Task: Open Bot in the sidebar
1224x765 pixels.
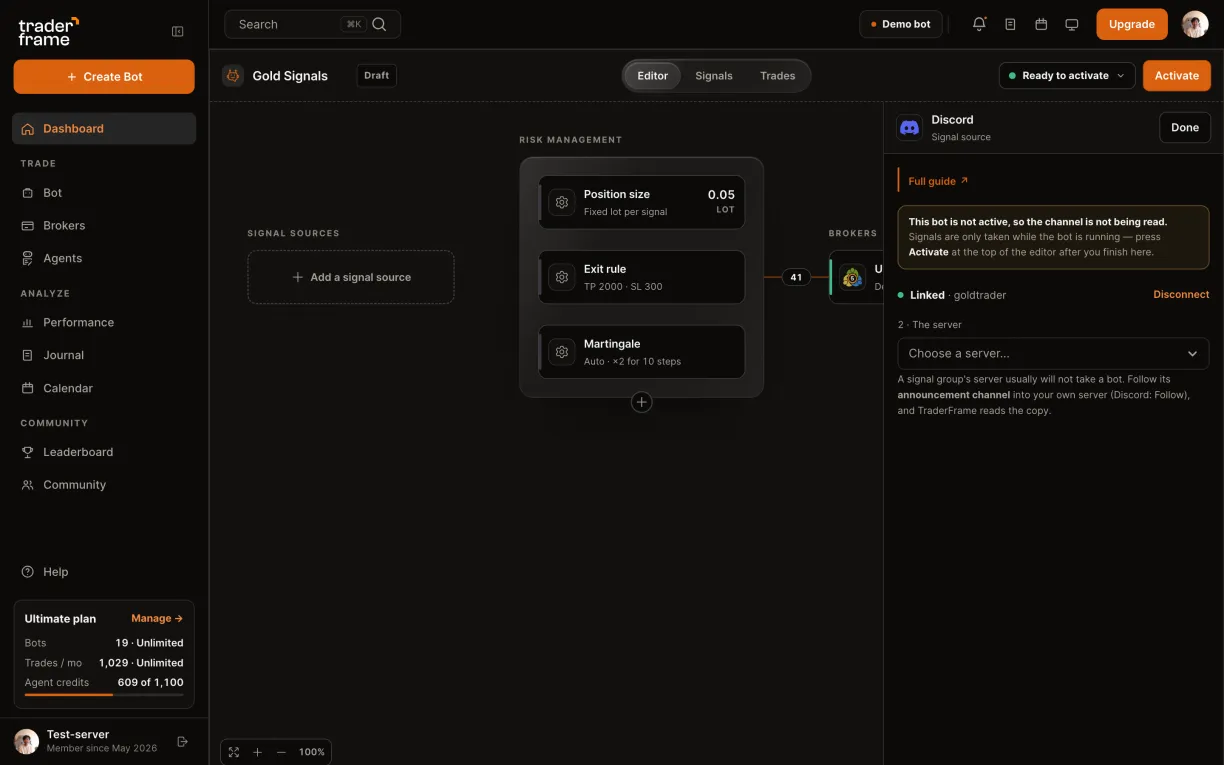Action: (x=104, y=193)
